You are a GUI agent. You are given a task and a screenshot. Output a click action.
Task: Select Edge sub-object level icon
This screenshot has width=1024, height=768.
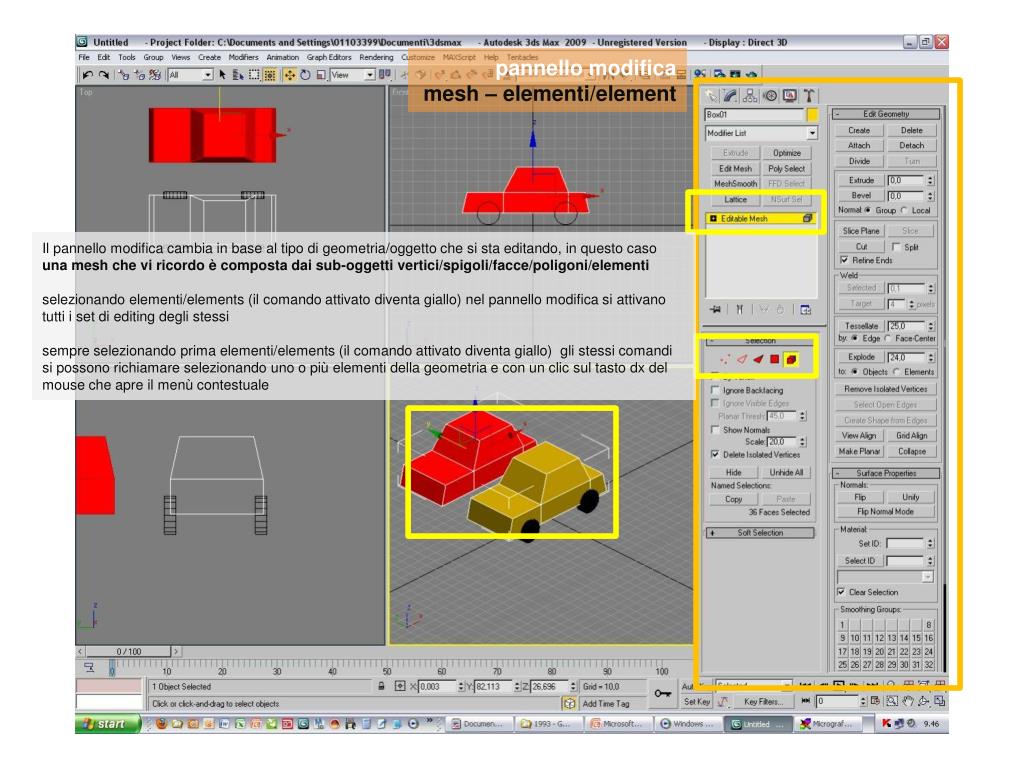click(x=742, y=359)
